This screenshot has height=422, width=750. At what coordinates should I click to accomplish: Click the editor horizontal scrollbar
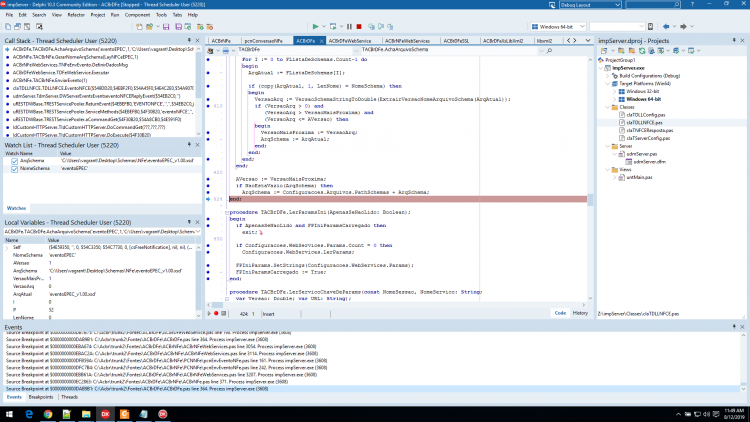click(x=396, y=305)
